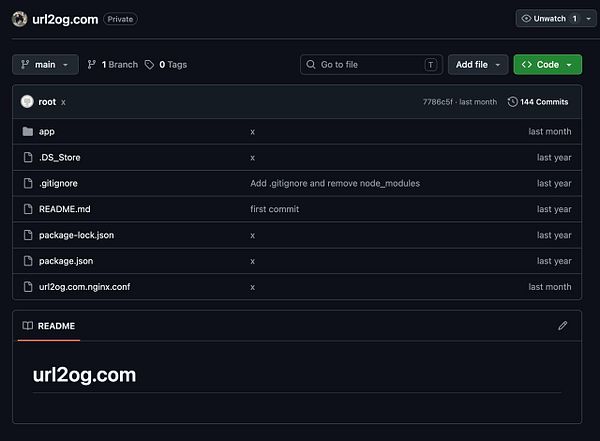Viewport: 600px width, 441px height.
Task: Edit the README with the pencil icon
Action: point(562,326)
